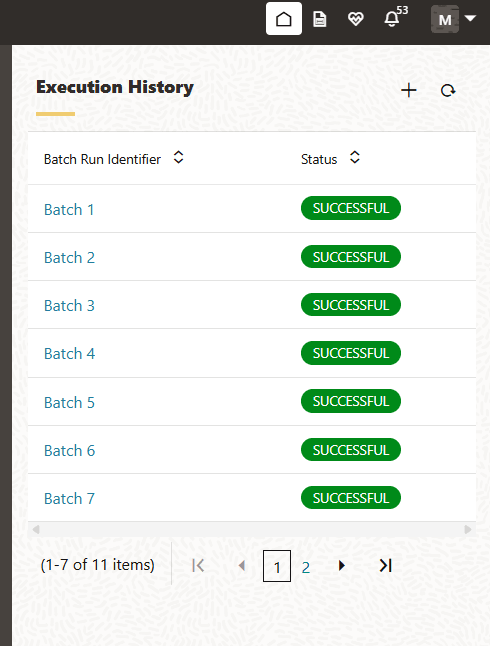This screenshot has height=646, width=490.
Task: Click SUCCESSFUL badge for Batch 6
Action: point(351,450)
